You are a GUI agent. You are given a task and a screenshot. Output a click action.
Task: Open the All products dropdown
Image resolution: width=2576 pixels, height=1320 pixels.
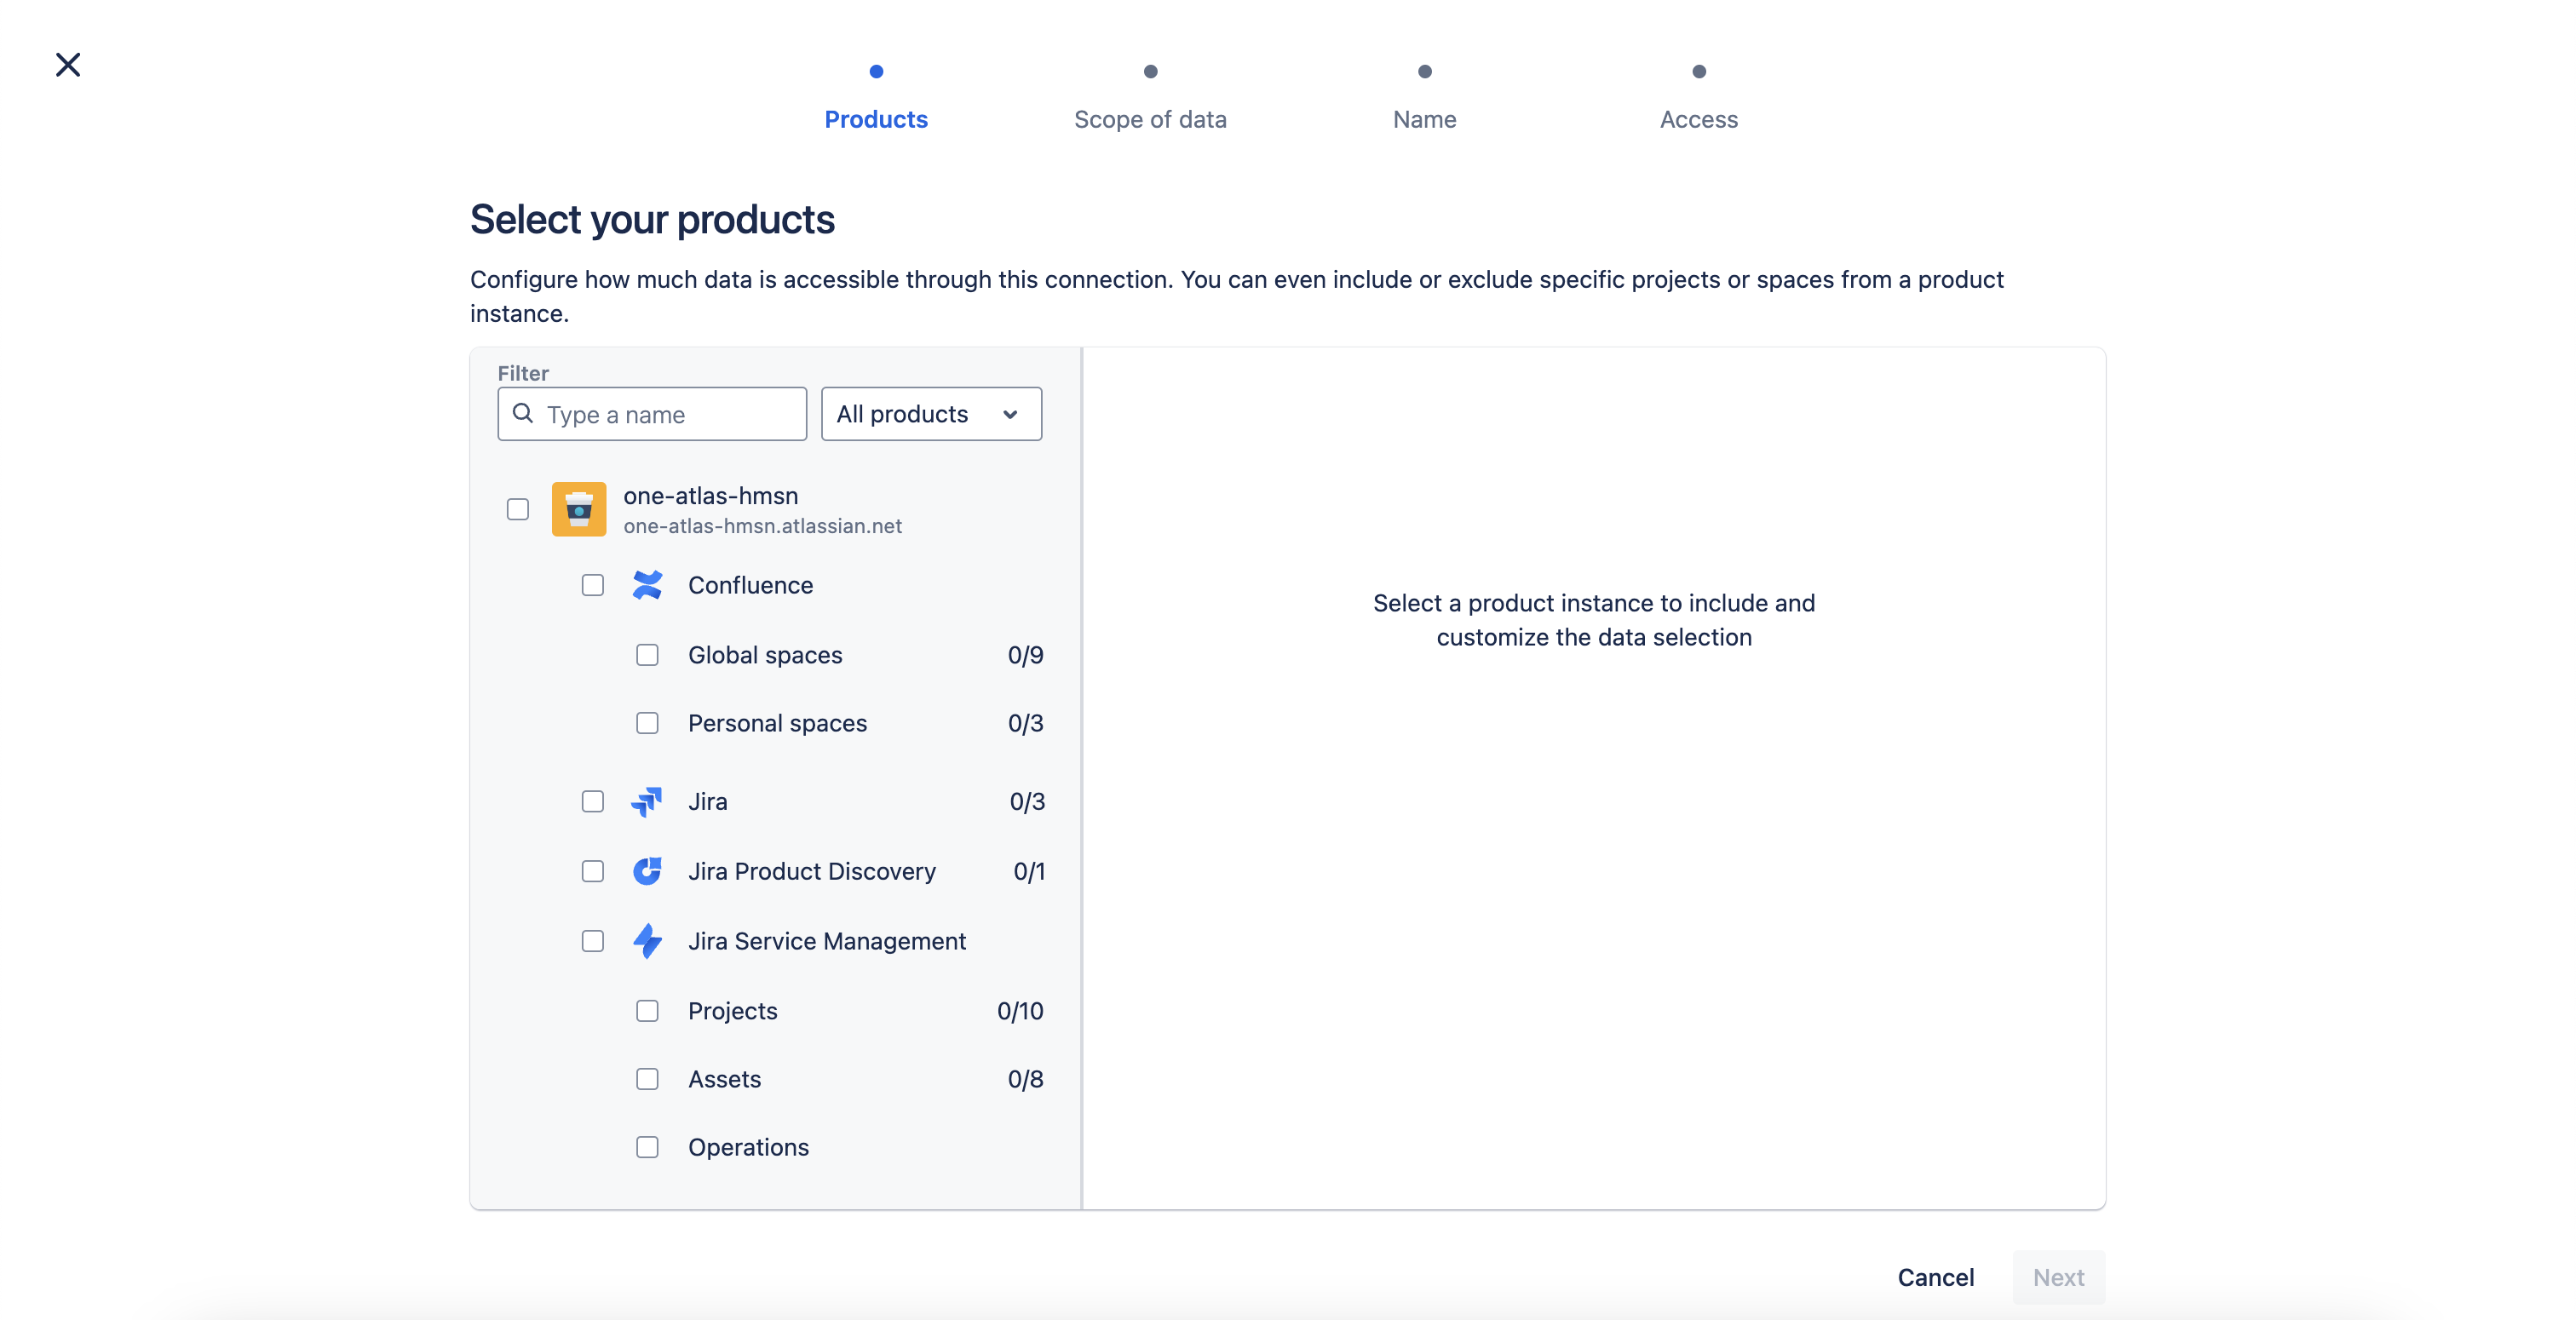931,413
